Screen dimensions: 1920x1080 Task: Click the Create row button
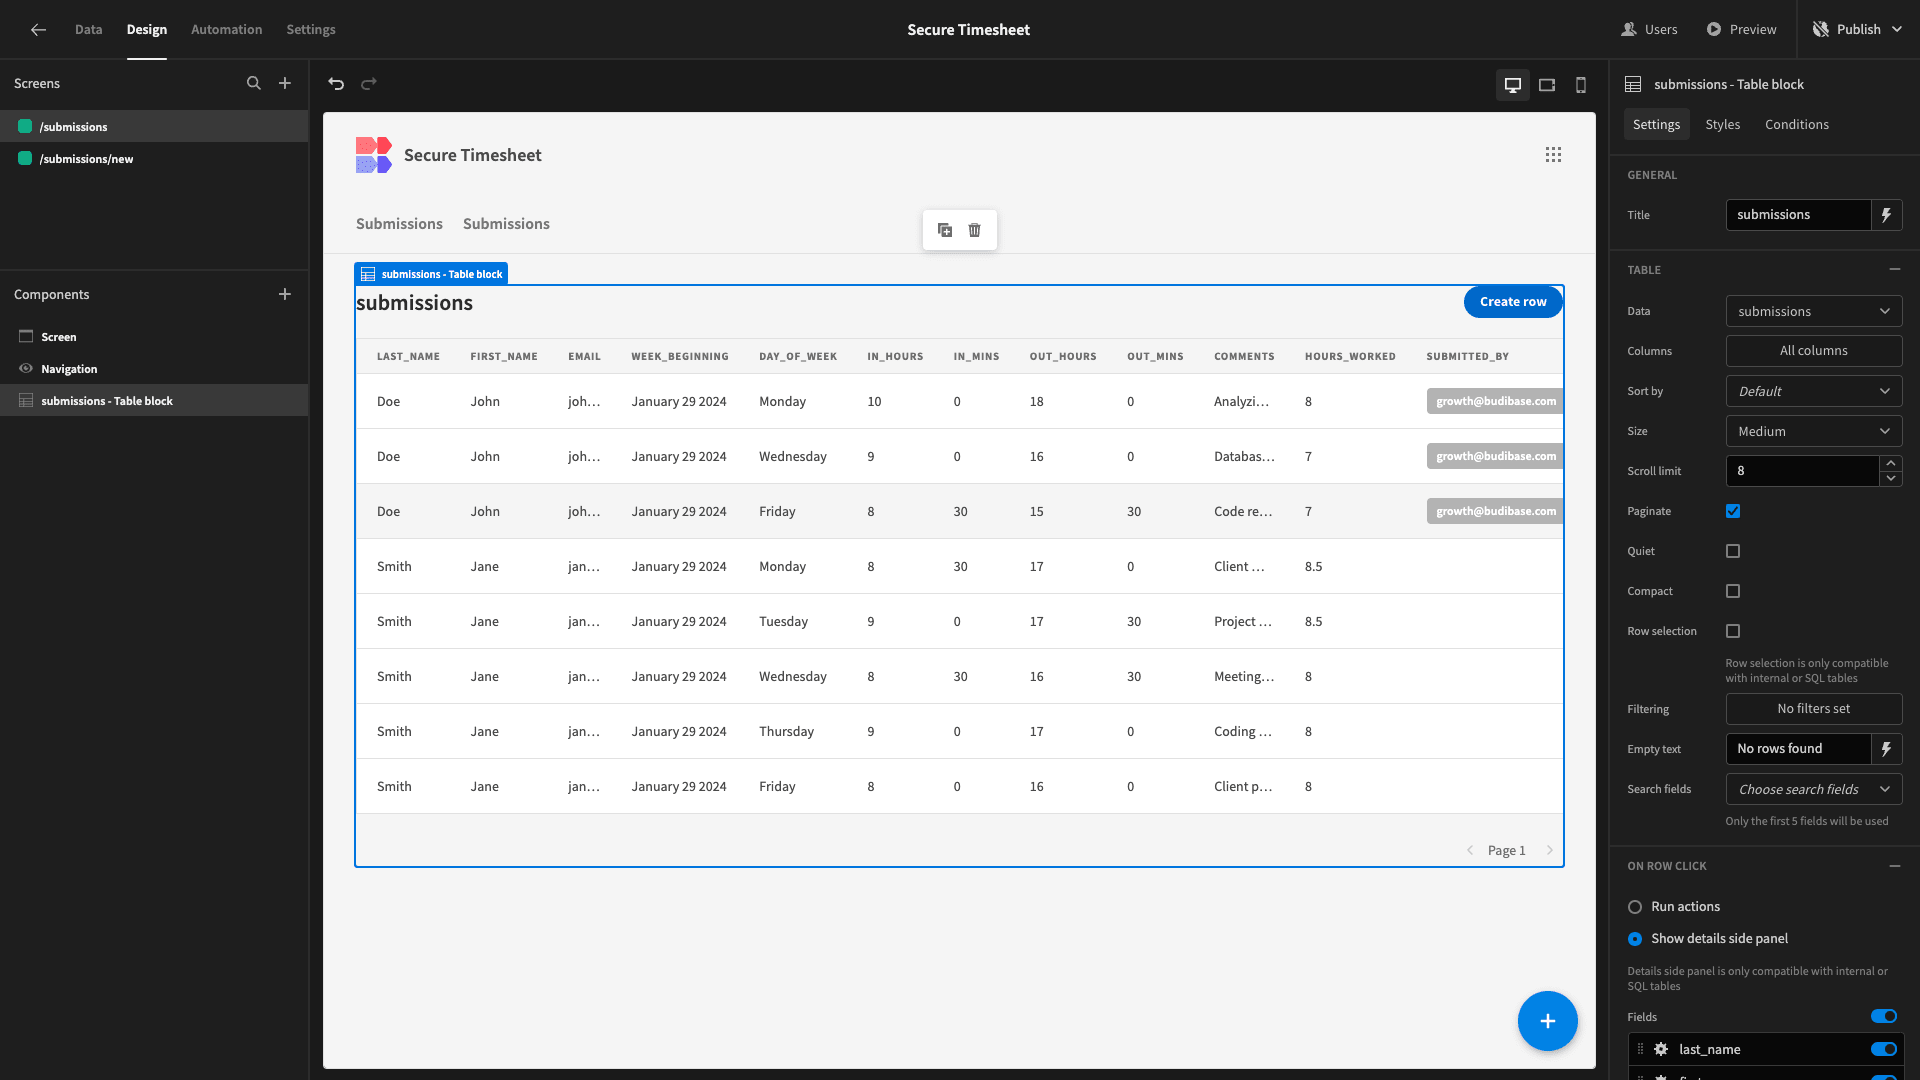click(1513, 302)
